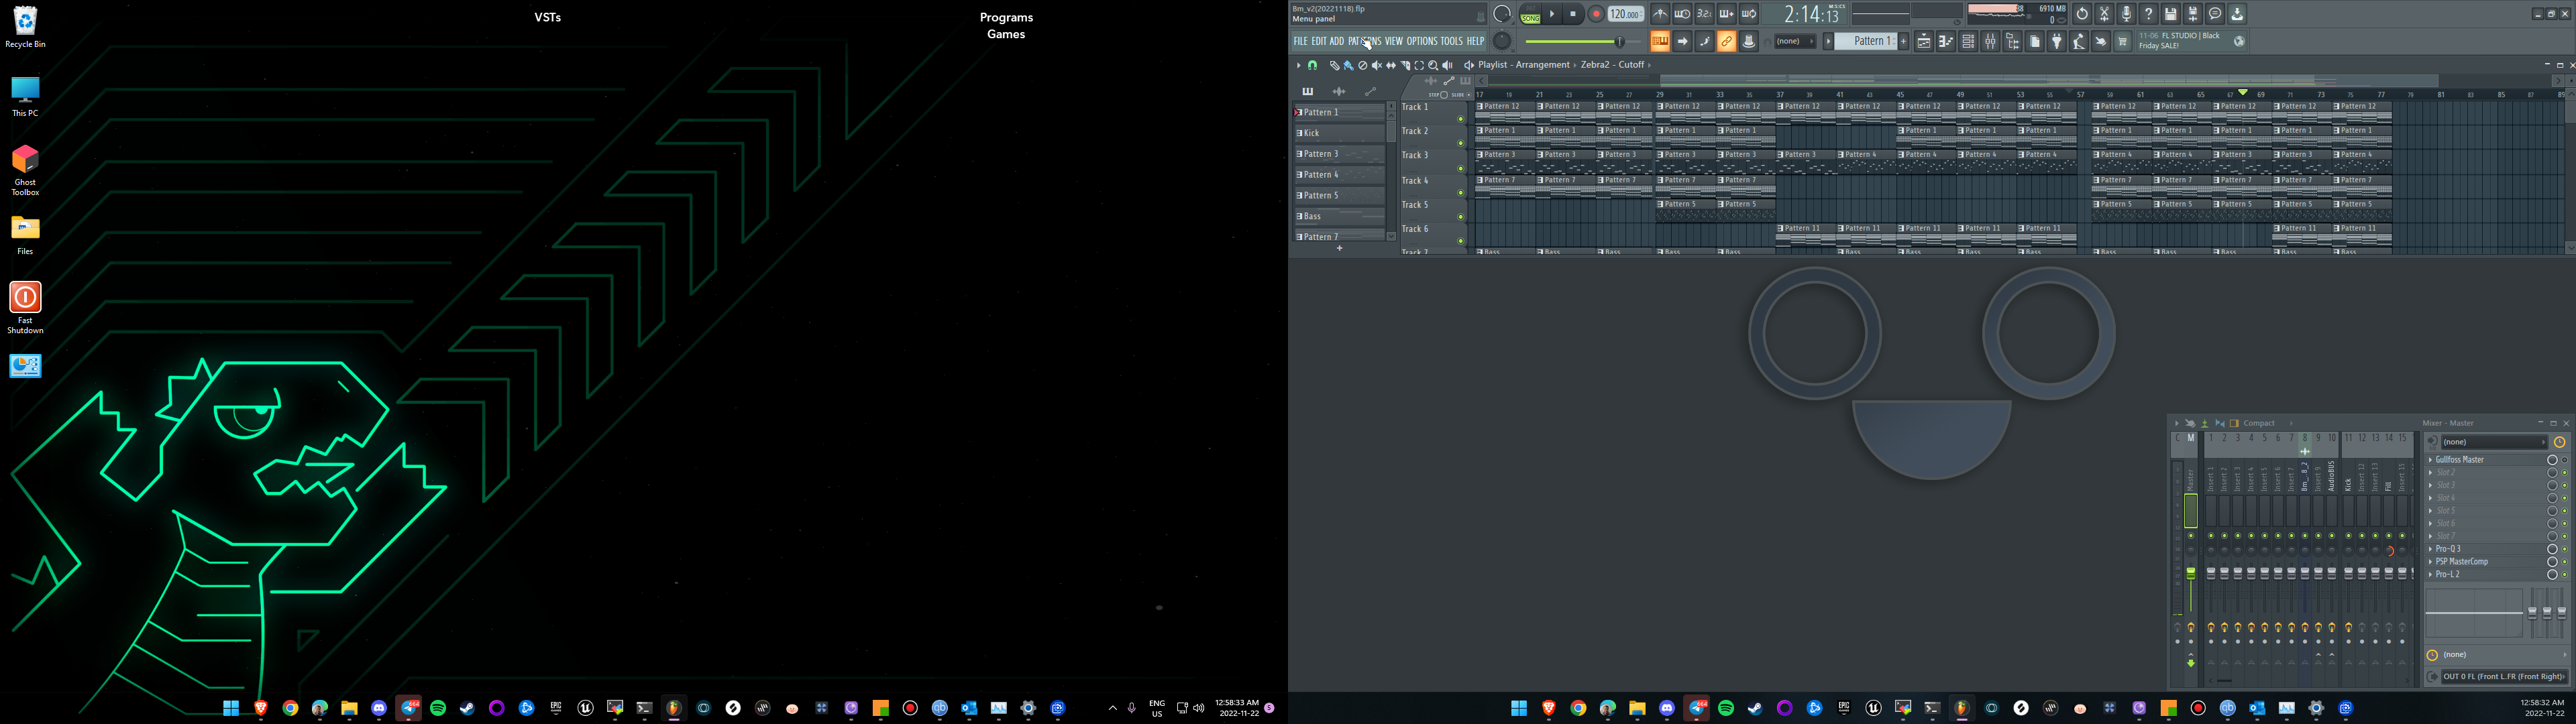Image resolution: width=2576 pixels, height=724 pixels.
Task: Toggle the 3-2-1 countdown before recording
Action: [1704, 14]
